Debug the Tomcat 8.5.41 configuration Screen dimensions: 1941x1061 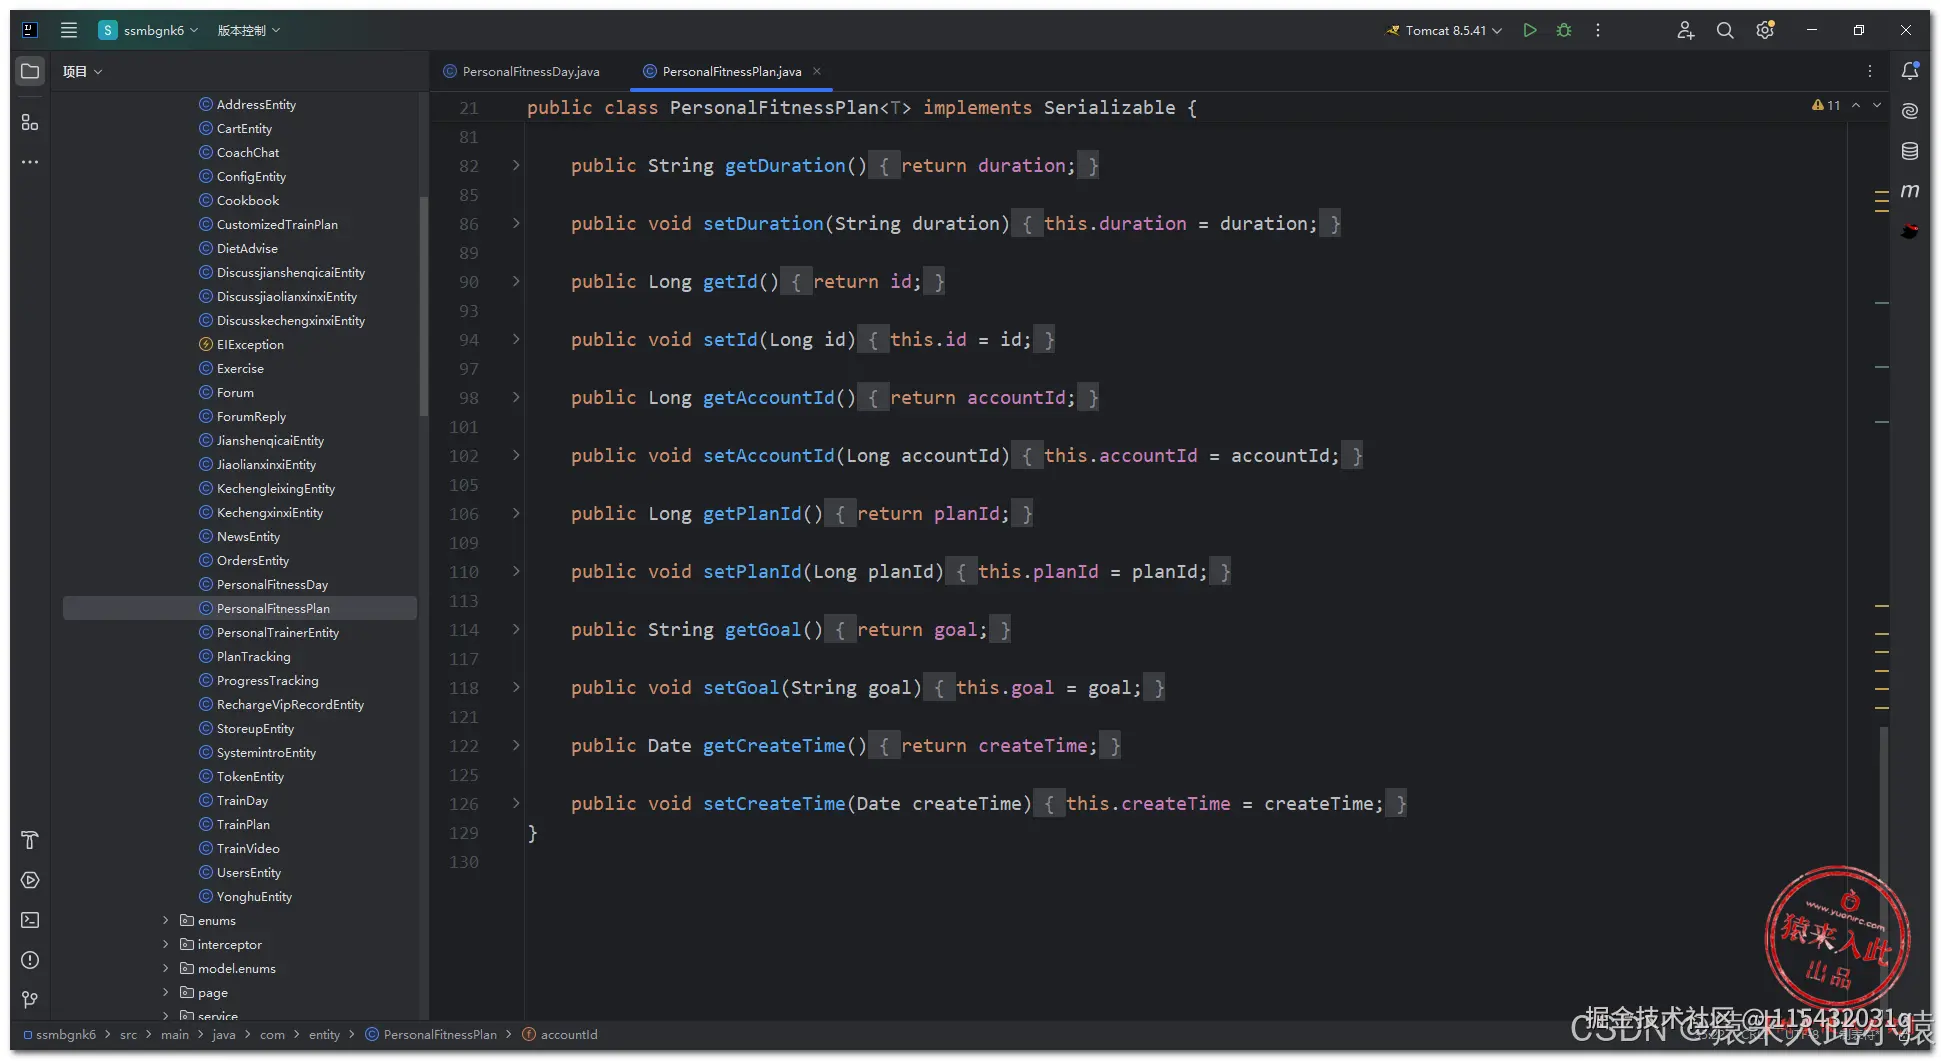click(x=1564, y=30)
